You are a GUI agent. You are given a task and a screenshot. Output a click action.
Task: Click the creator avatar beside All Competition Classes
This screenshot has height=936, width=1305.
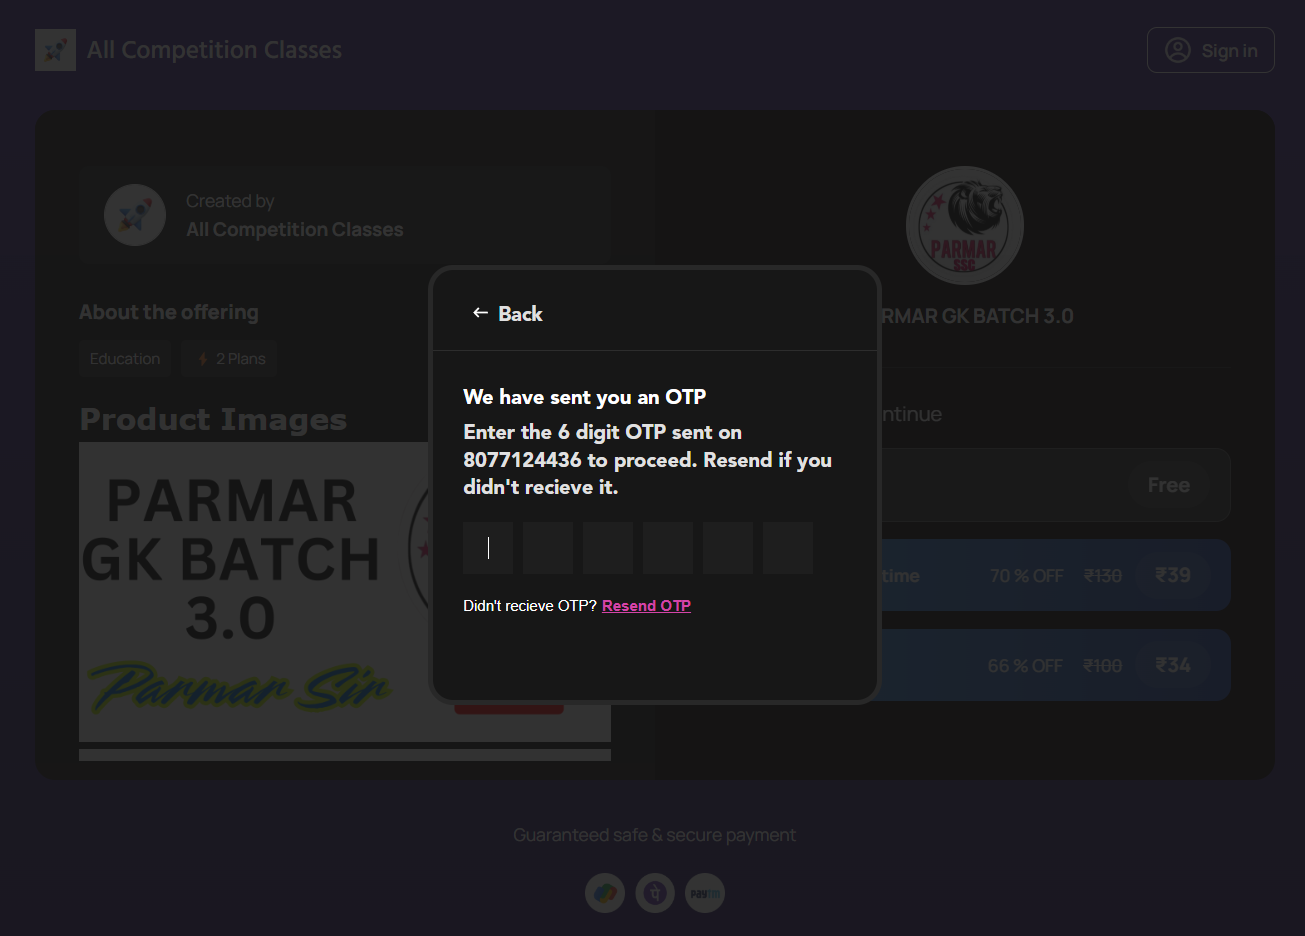click(x=134, y=214)
